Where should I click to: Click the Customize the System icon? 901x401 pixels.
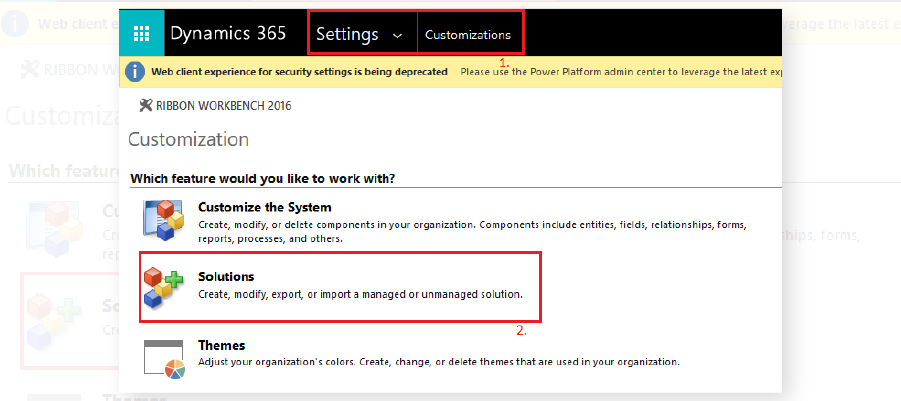pos(163,219)
